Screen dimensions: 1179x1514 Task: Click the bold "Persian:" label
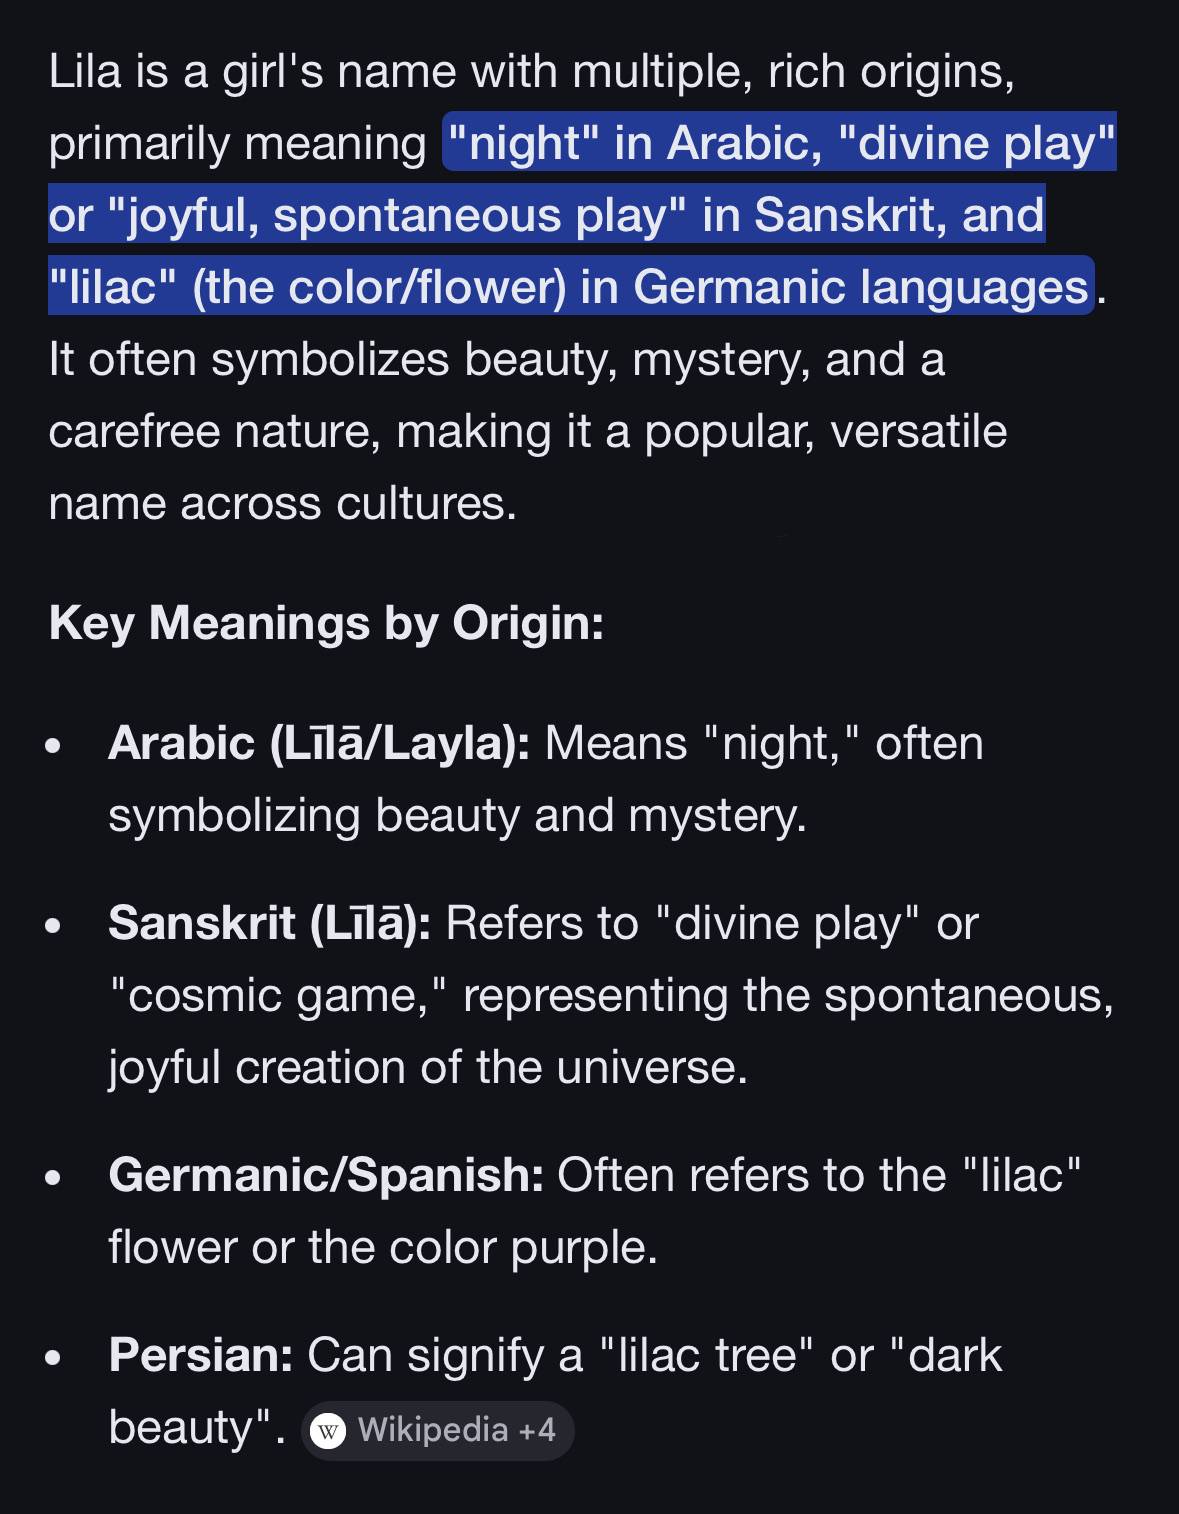200,1355
